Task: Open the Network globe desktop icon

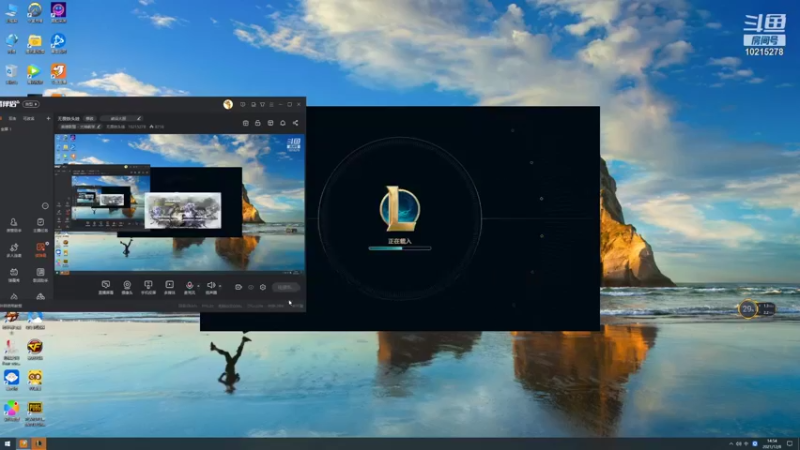Action: (11, 43)
